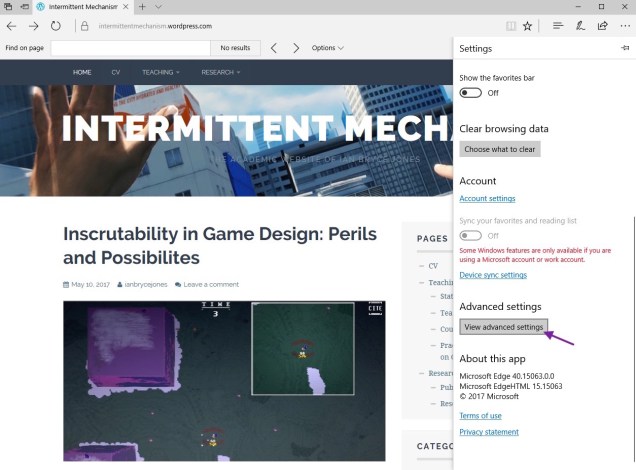Pin the Settings pane
Image resolution: width=636 pixels, height=470 pixels.
[x=624, y=48]
